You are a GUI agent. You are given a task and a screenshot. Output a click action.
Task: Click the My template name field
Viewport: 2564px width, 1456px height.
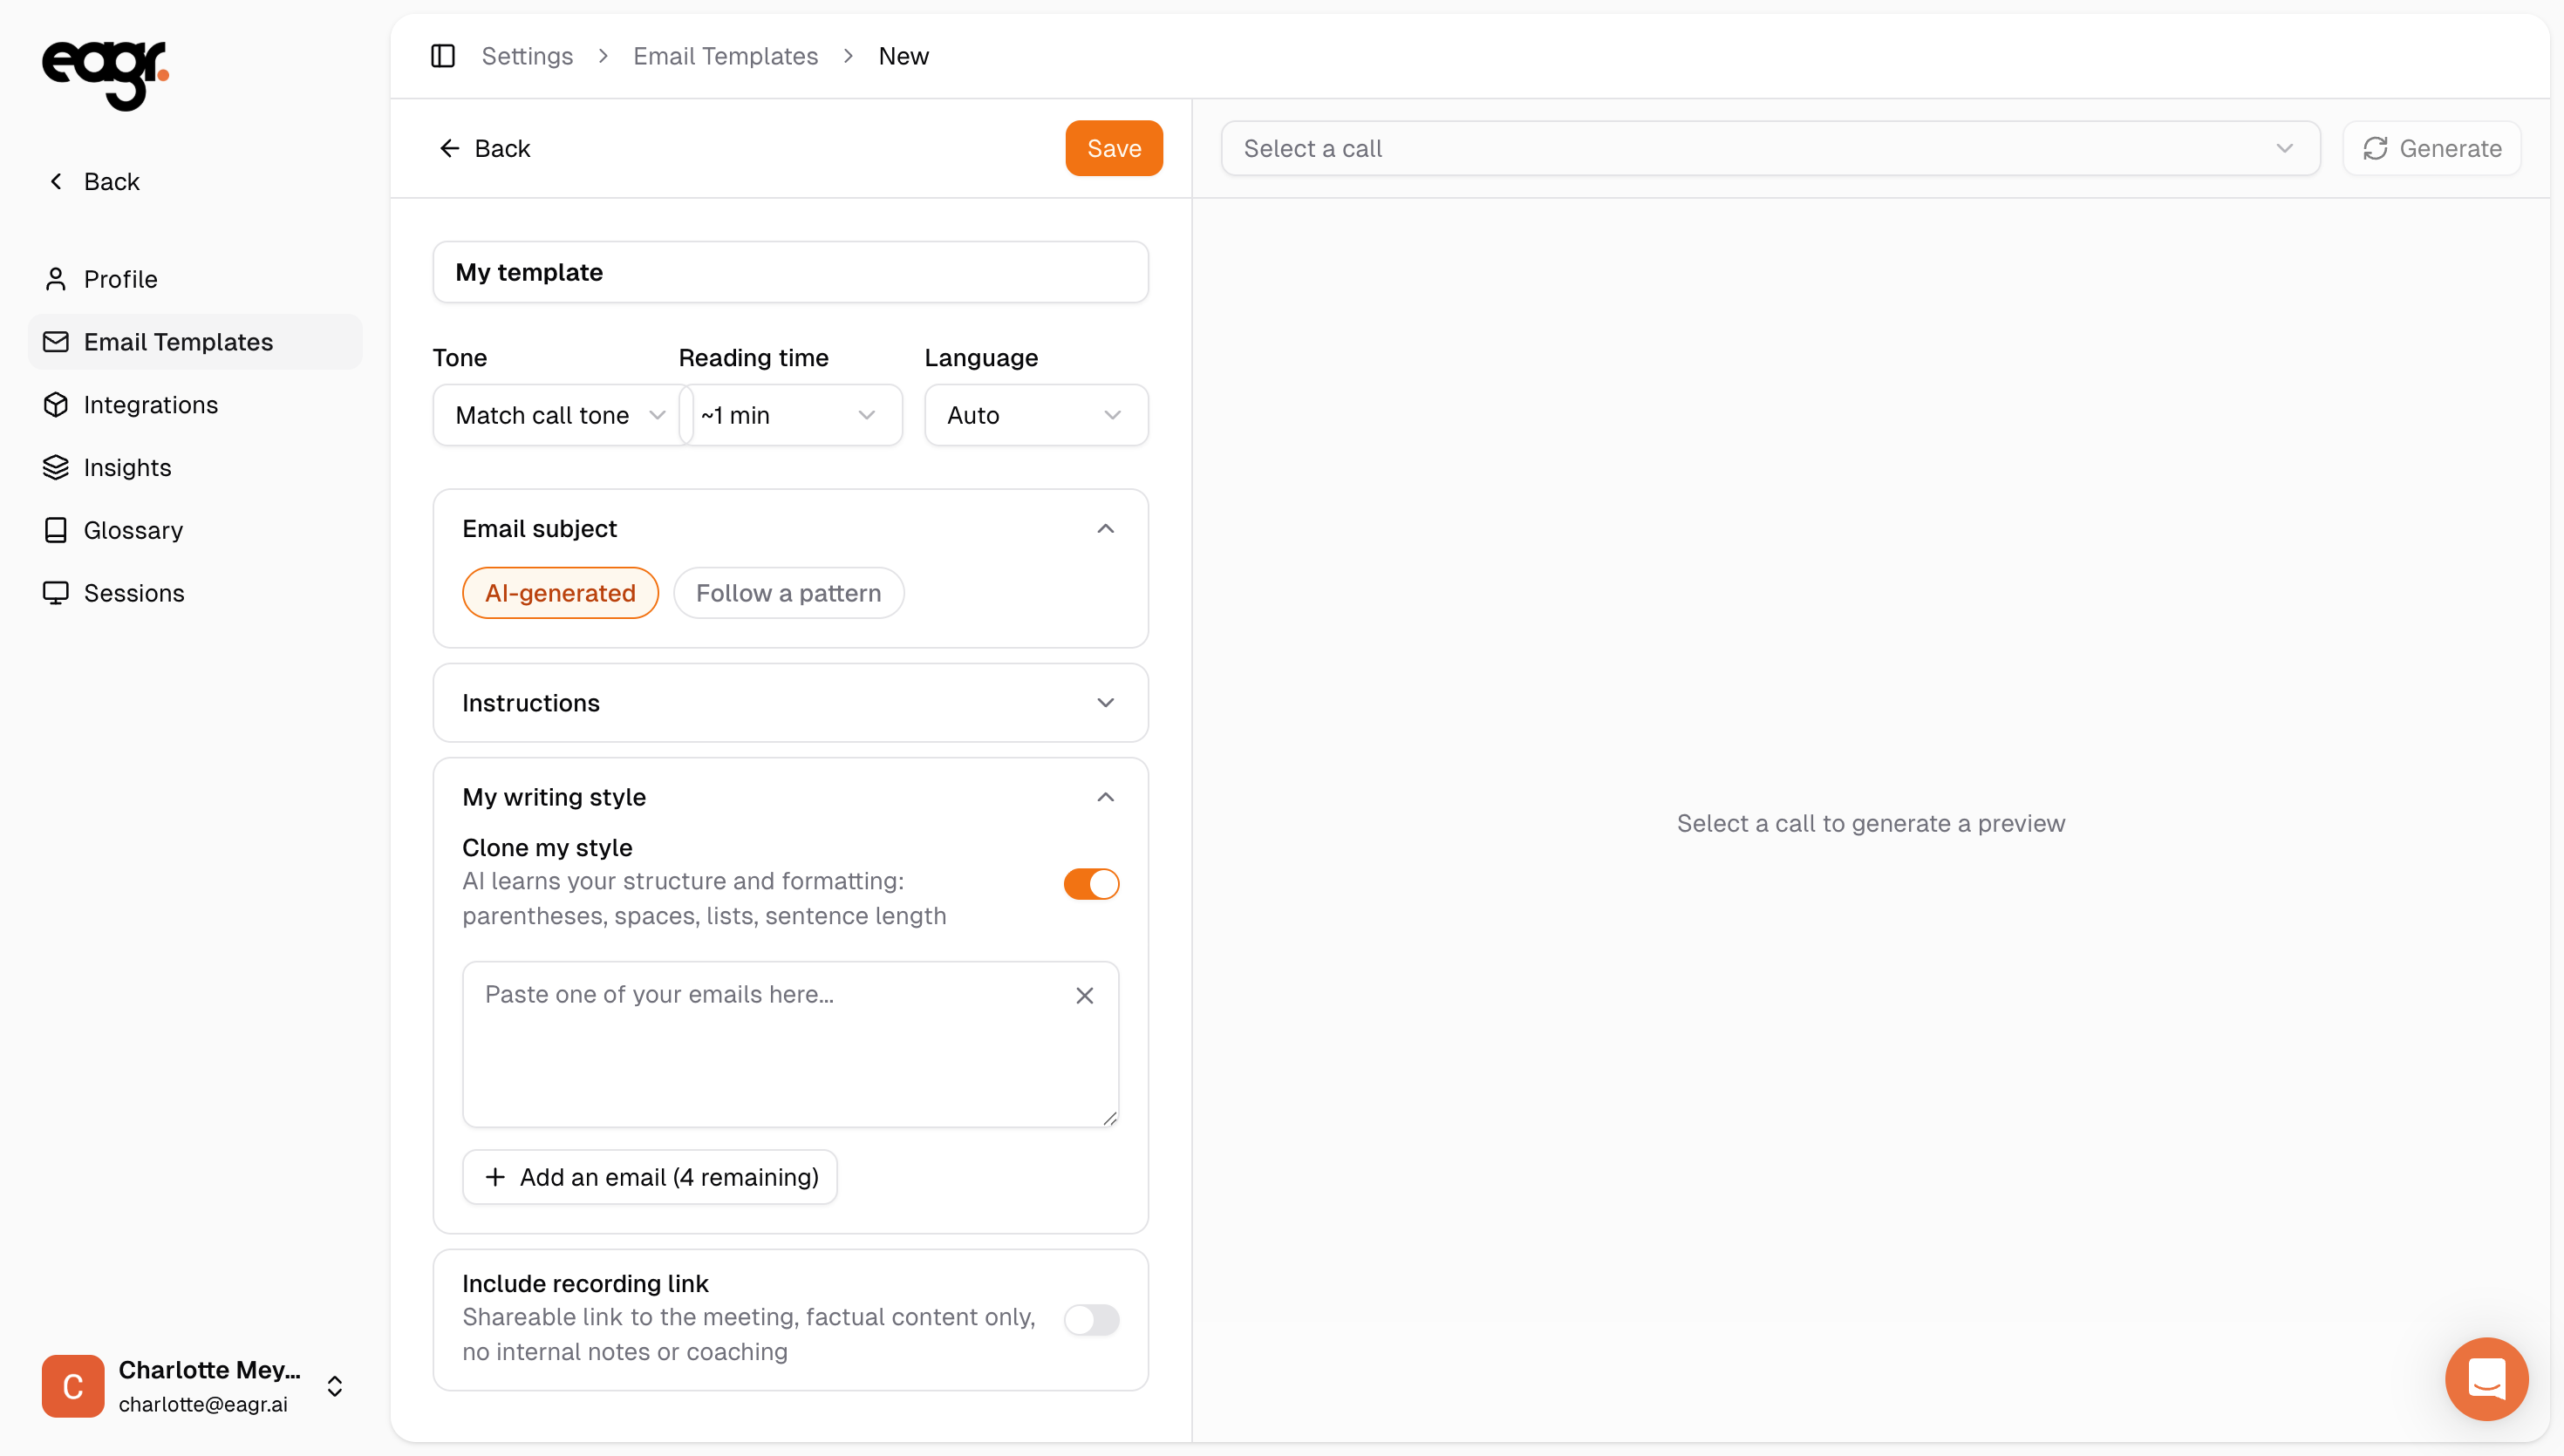[790, 272]
